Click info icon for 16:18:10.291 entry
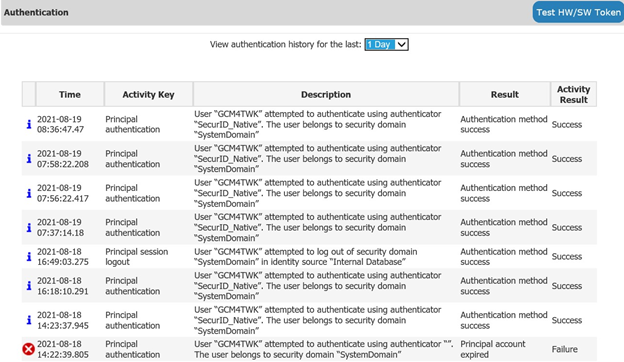Image resolution: width=624 pixels, height=362 pixels. point(29,286)
